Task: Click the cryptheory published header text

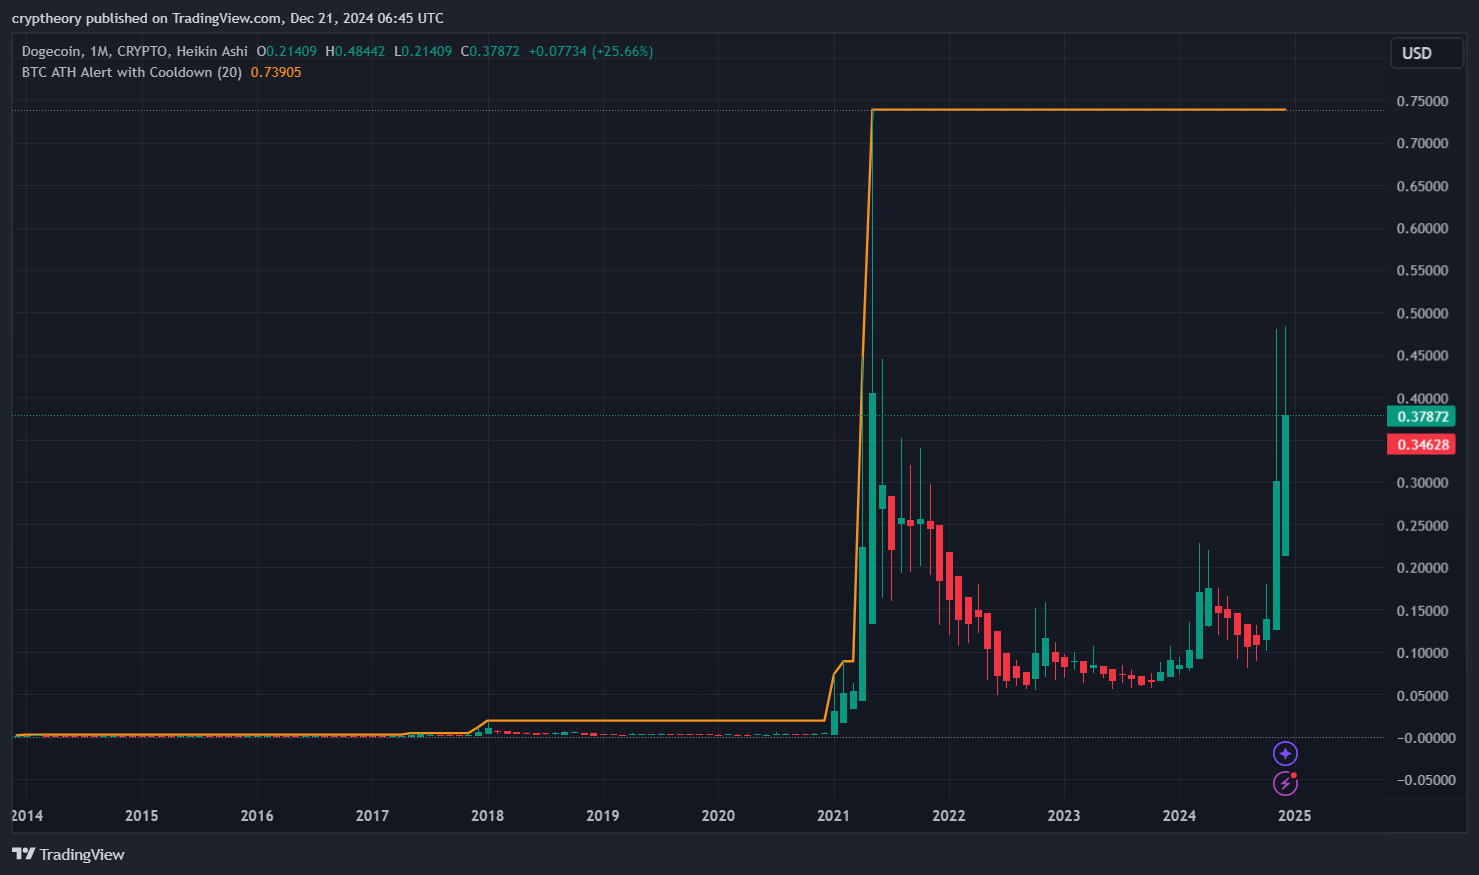Action: [228, 18]
